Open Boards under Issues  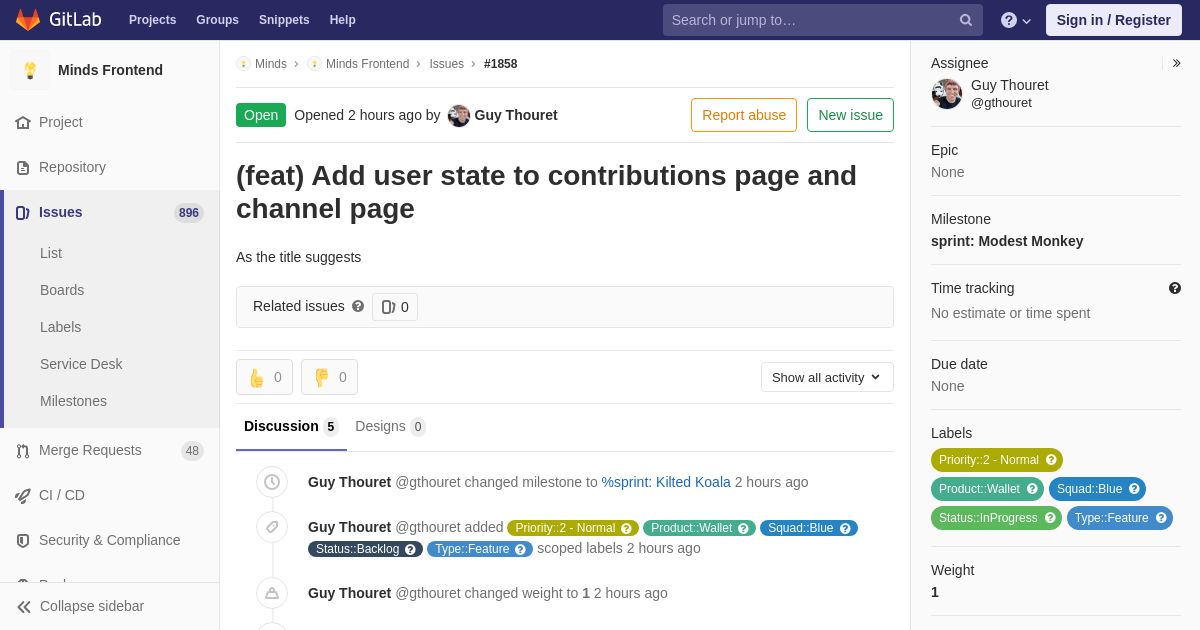(x=62, y=290)
